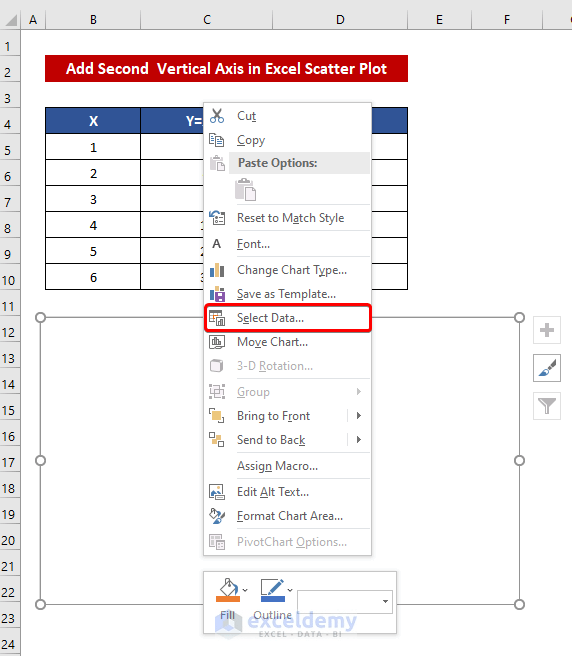Screen dimensions: 572x656
Task: Expand the Send to Back submenu arrow
Action: click(359, 440)
